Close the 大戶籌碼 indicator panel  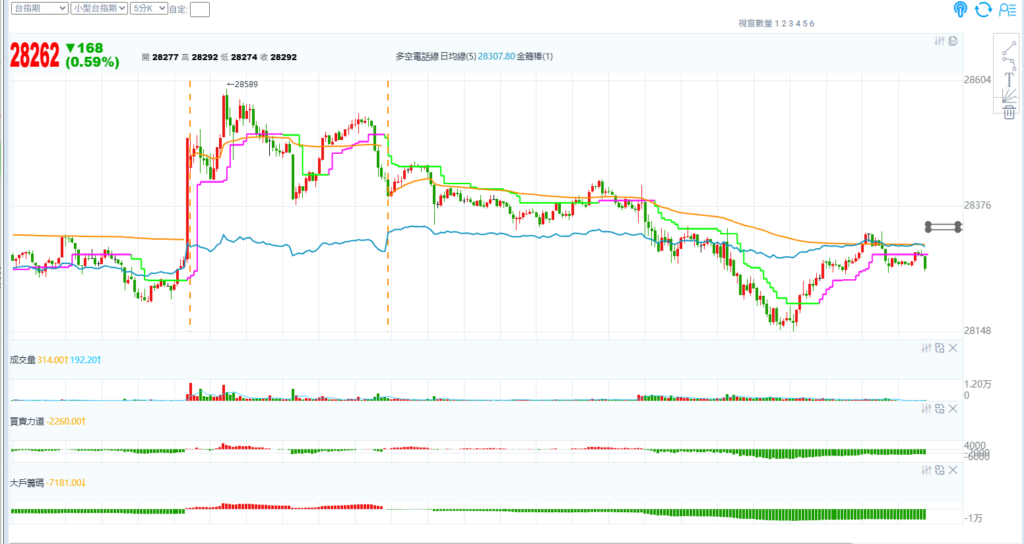click(x=953, y=468)
